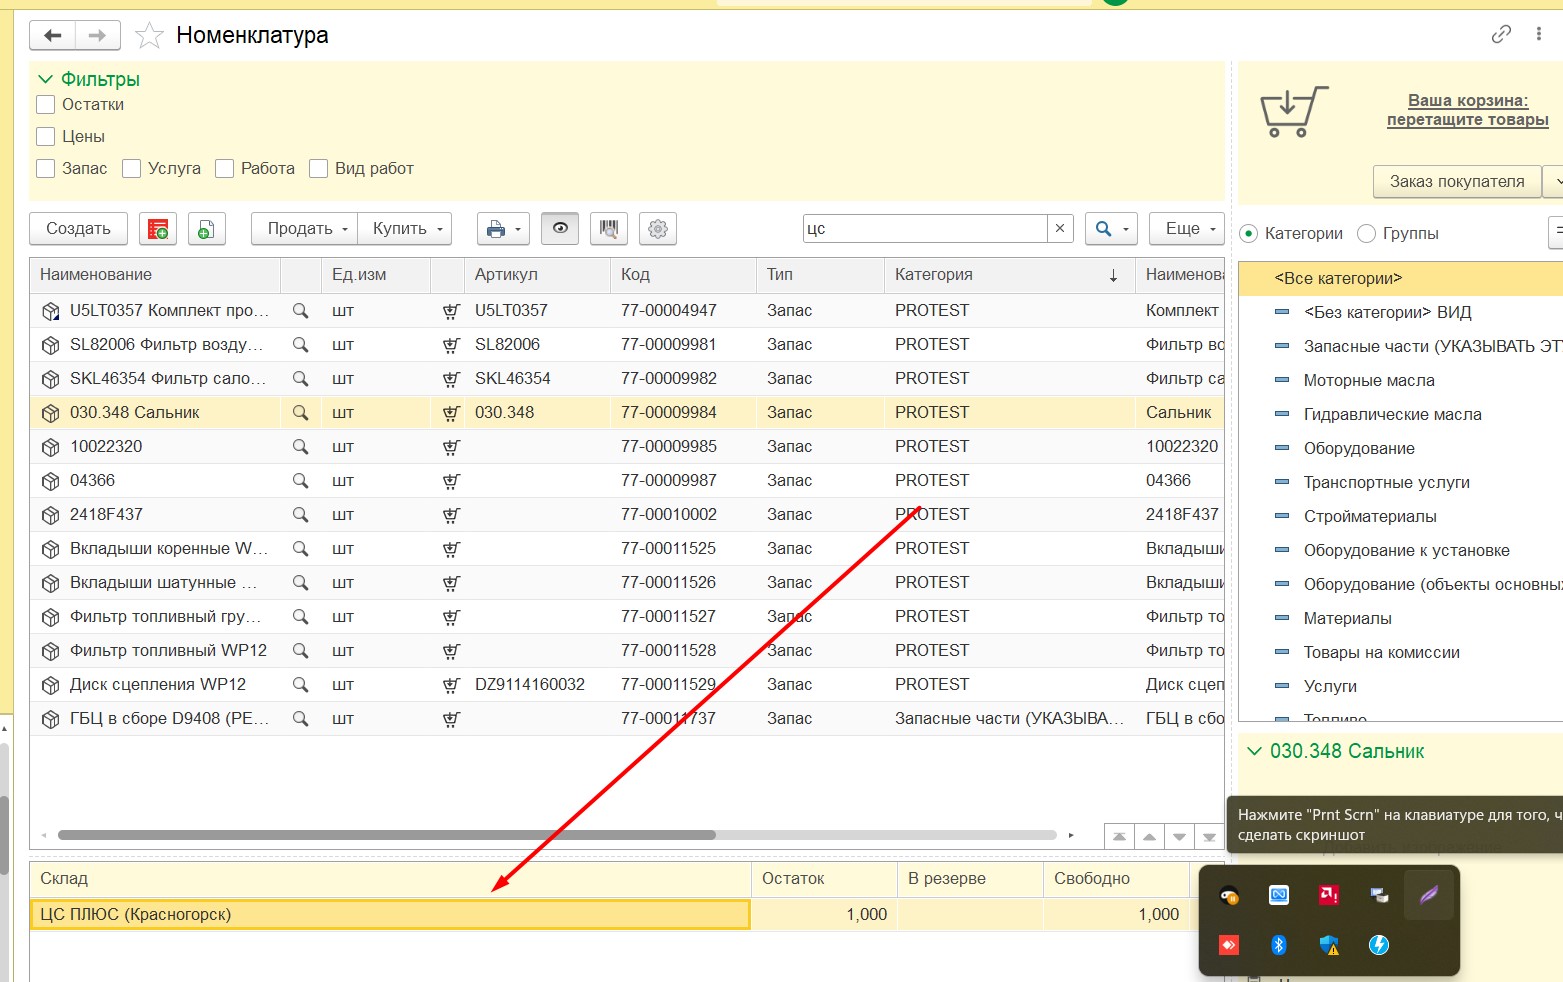1563x982 pixels.
Task: Click the Создать button
Action: [78, 229]
